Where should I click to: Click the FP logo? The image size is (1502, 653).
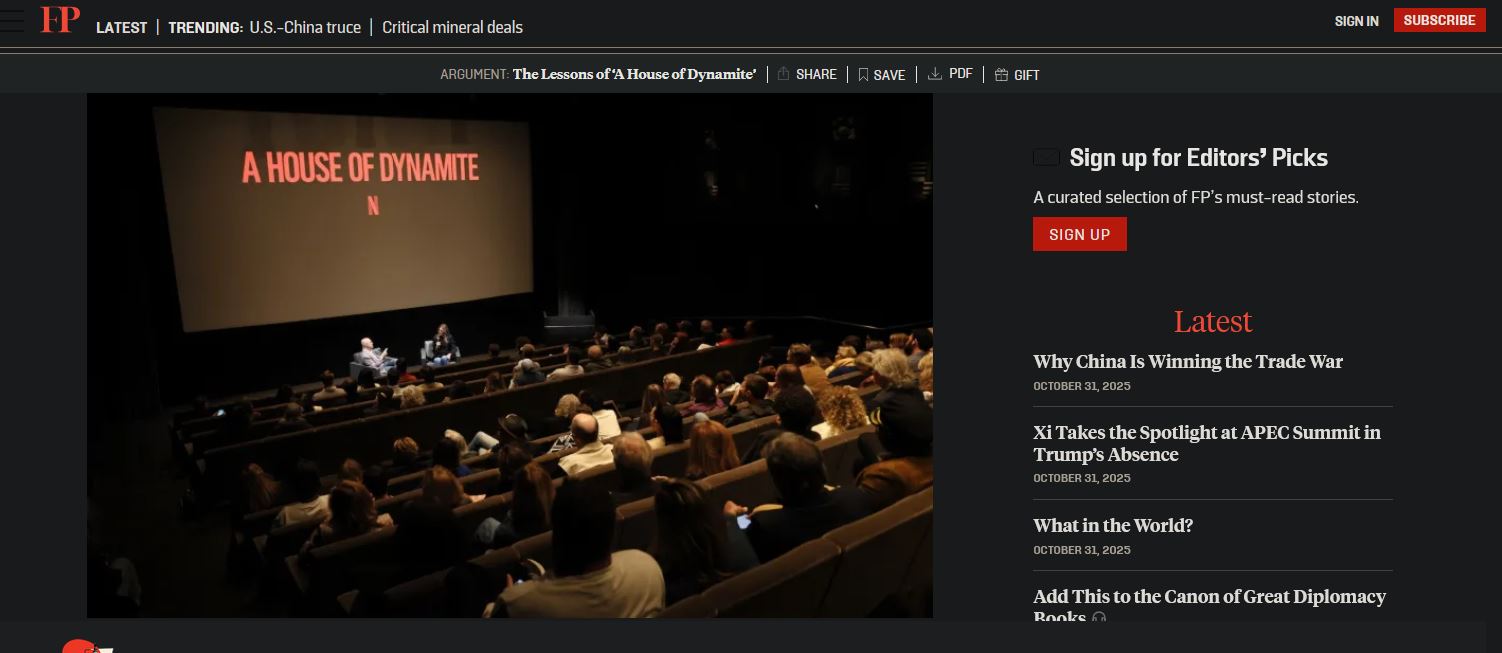60,20
